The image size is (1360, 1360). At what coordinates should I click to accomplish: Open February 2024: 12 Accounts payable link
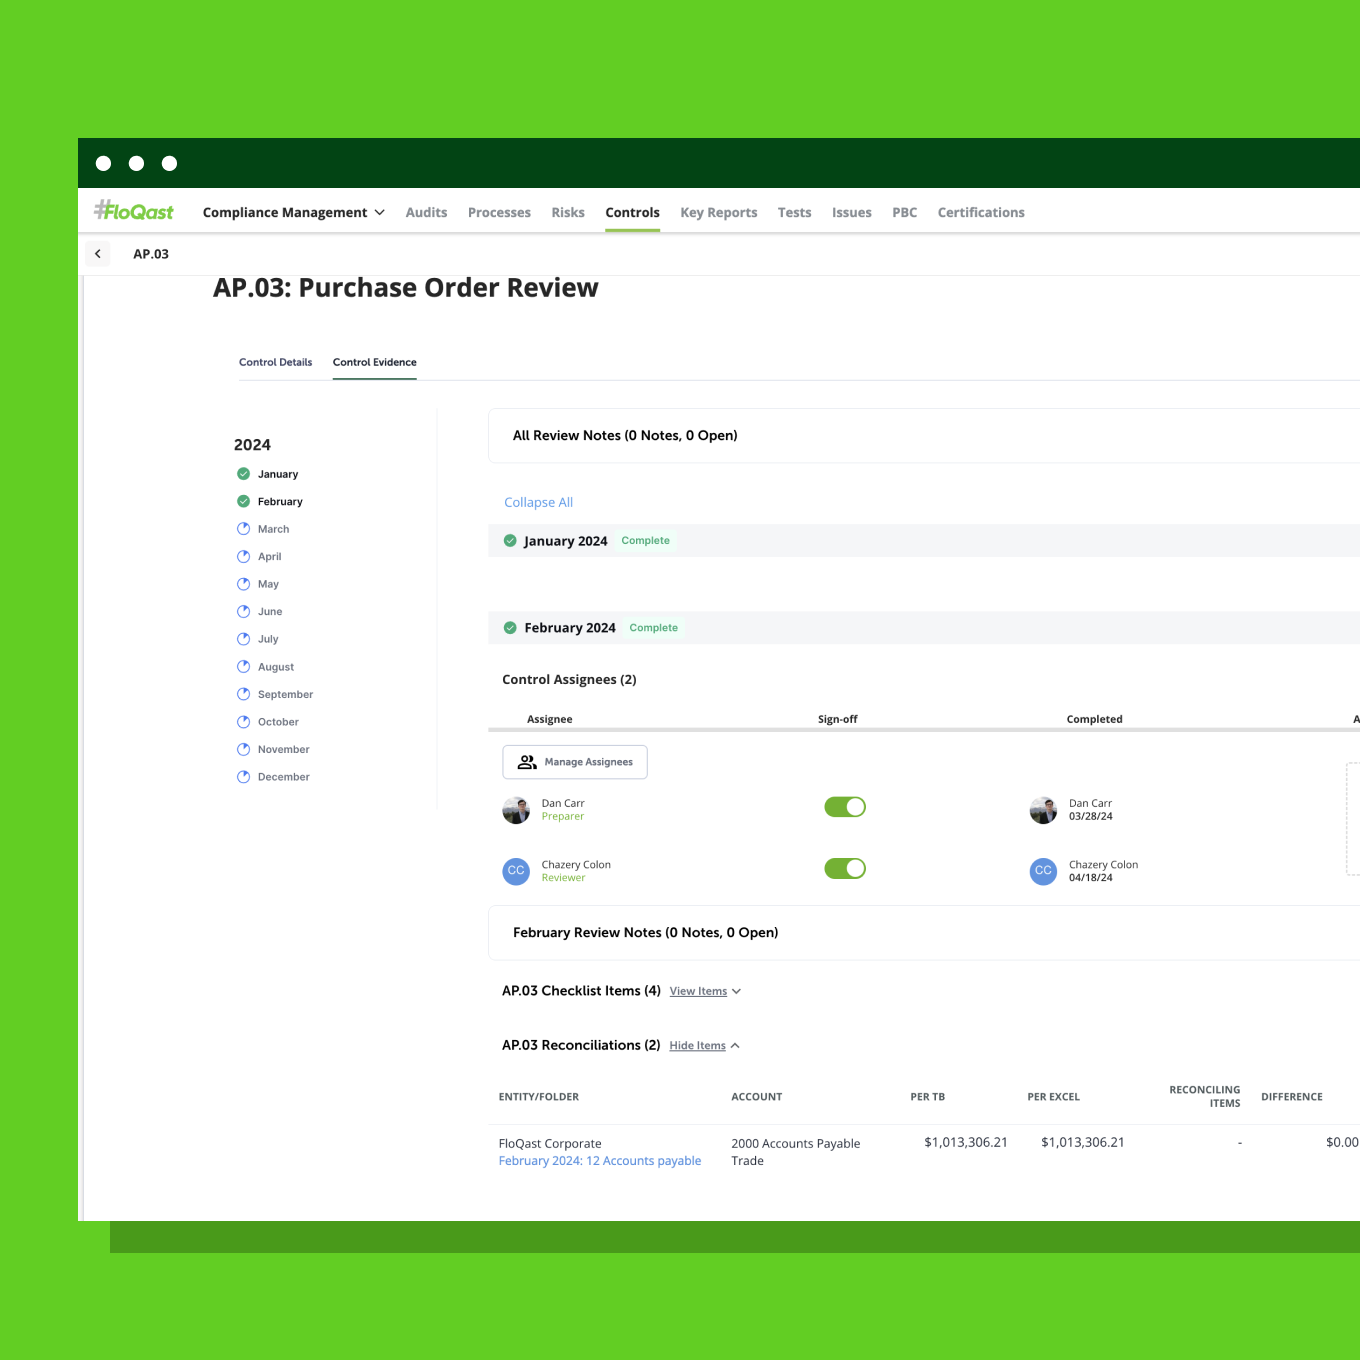(600, 1161)
